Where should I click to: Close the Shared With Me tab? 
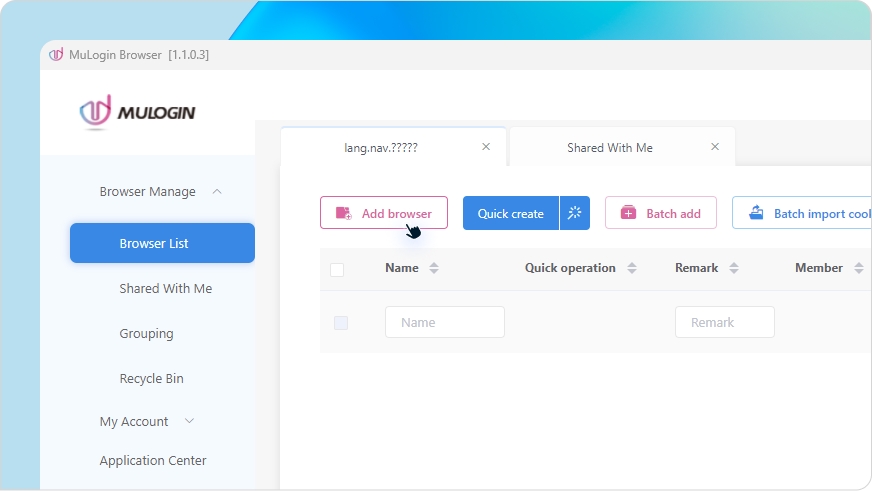click(x=715, y=147)
